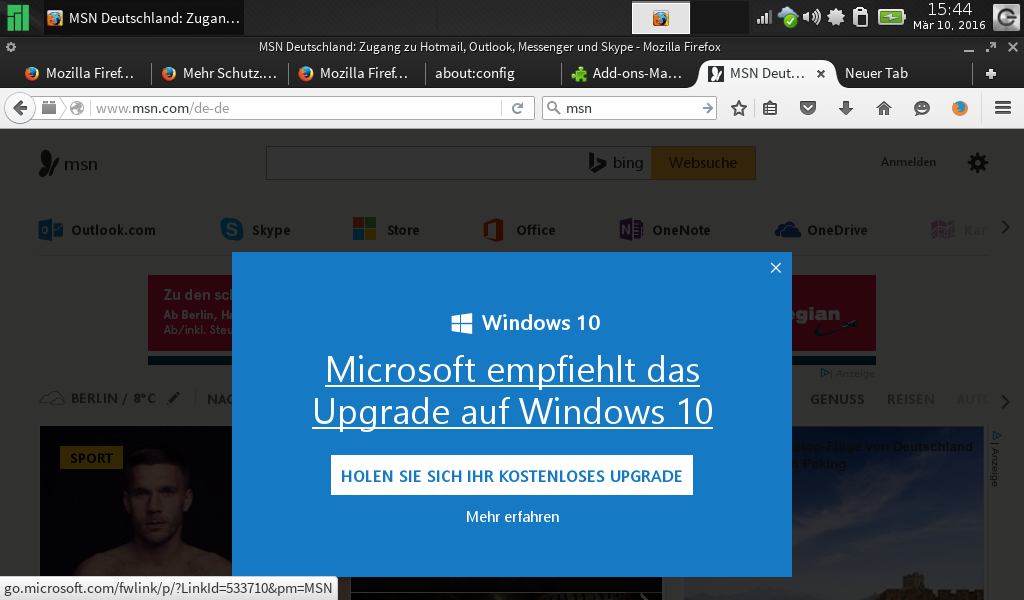This screenshot has height=600, width=1024.
Task: Open the downloads arrow icon
Action: click(846, 108)
